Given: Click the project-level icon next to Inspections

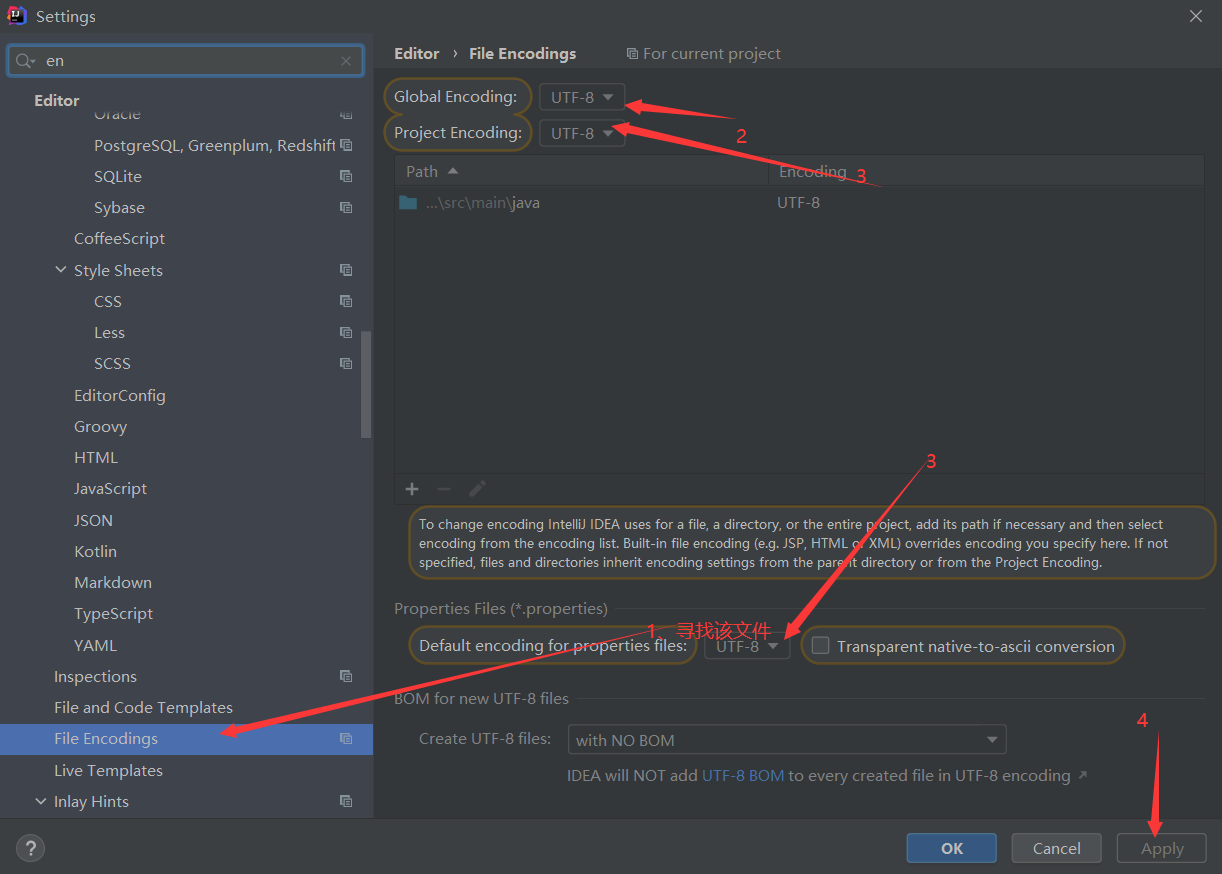Looking at the screenshot, I should [346, 676].
